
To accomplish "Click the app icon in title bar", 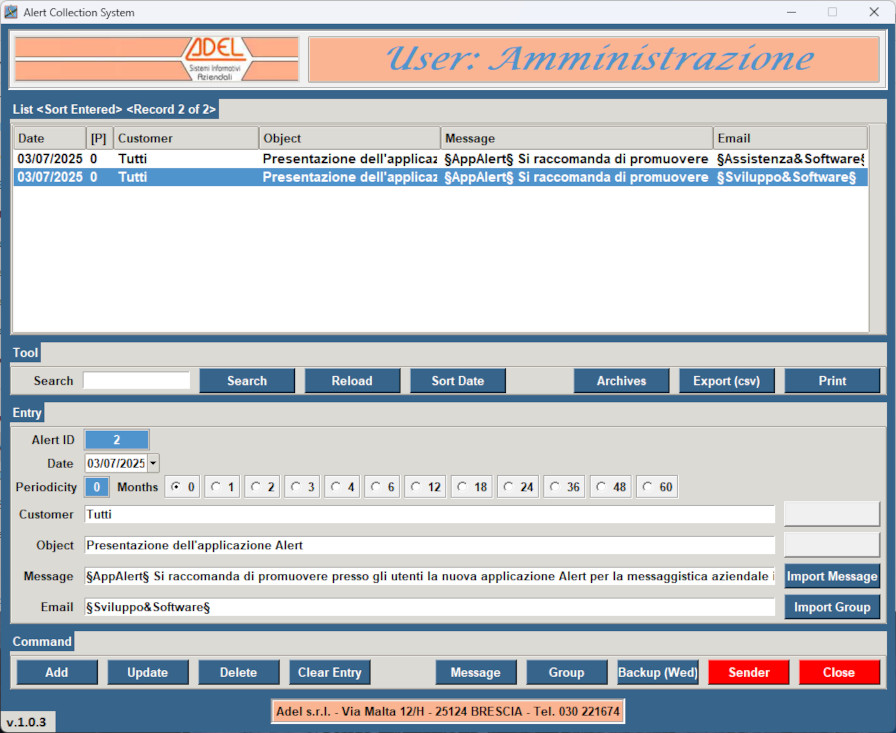I will coord(11,12).
